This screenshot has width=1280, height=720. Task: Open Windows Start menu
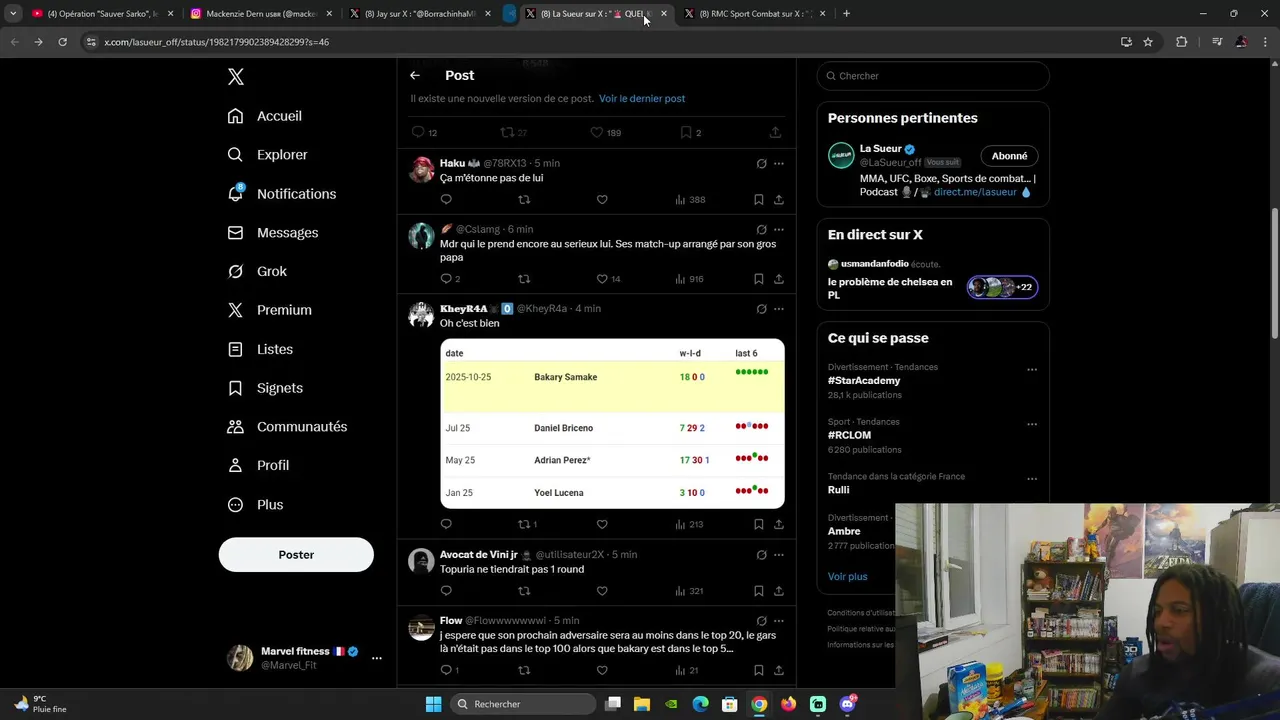click(x=433, y=704)
